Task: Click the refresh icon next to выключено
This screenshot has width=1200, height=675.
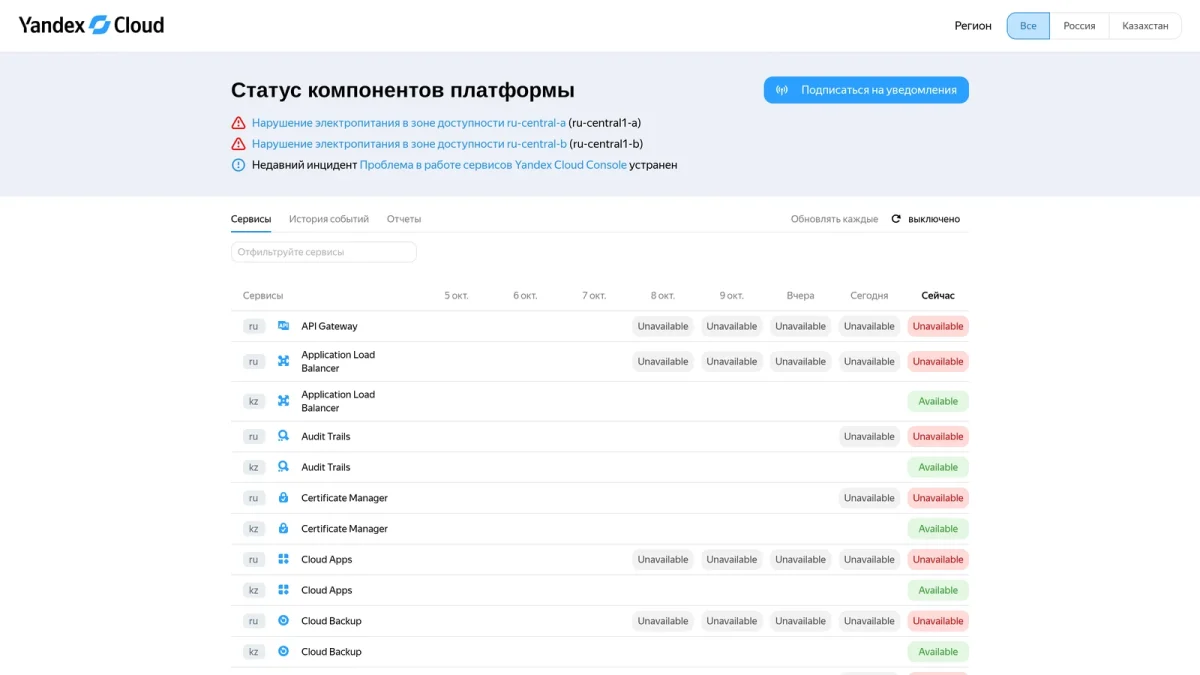Action: click(896, 219)
